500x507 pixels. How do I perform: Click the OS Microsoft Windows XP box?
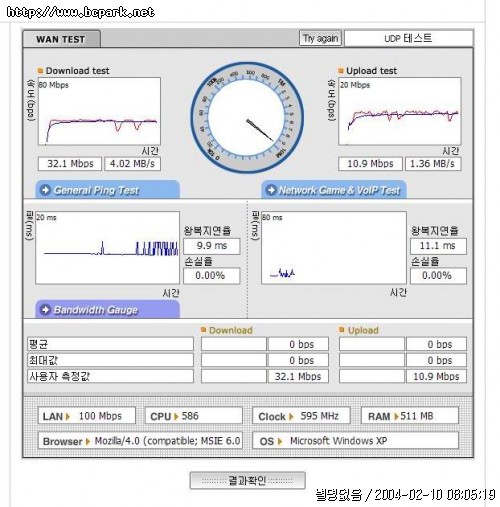(356, 441)
